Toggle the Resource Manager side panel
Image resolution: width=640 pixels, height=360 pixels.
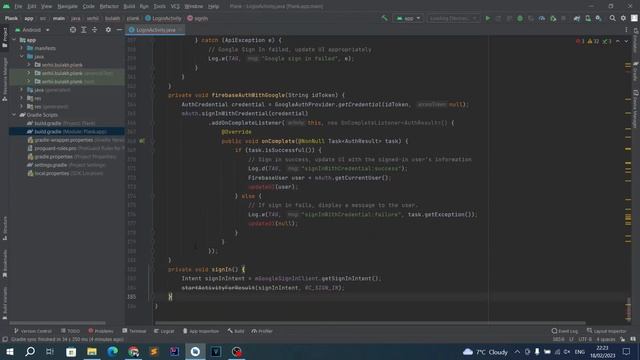[x=4, y=80]
